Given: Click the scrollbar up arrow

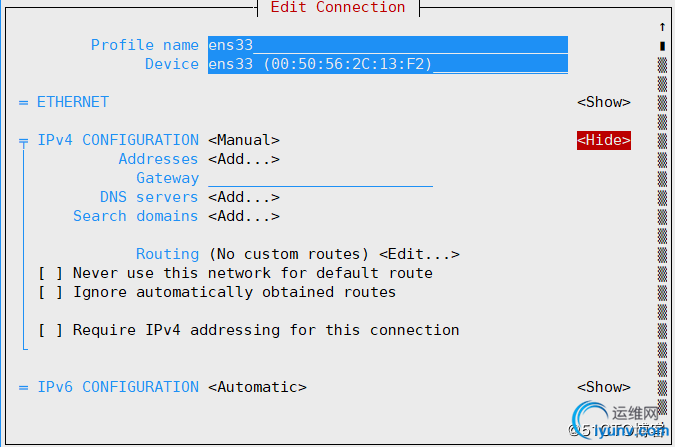Looking at the screenshot, I should pyautogui.click(x=662, y=27).
